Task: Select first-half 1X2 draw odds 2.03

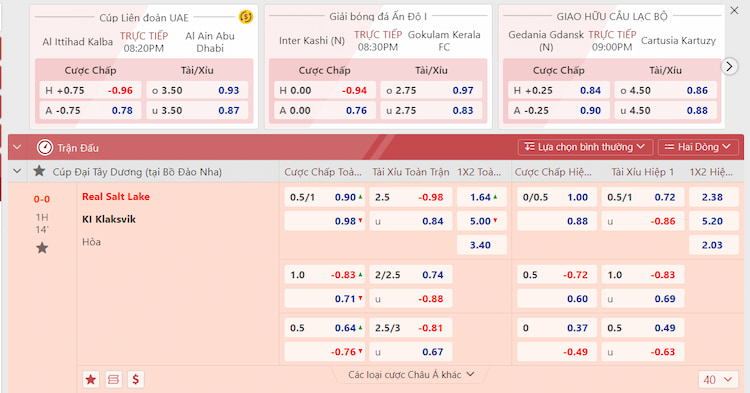Action: (714, 245)
